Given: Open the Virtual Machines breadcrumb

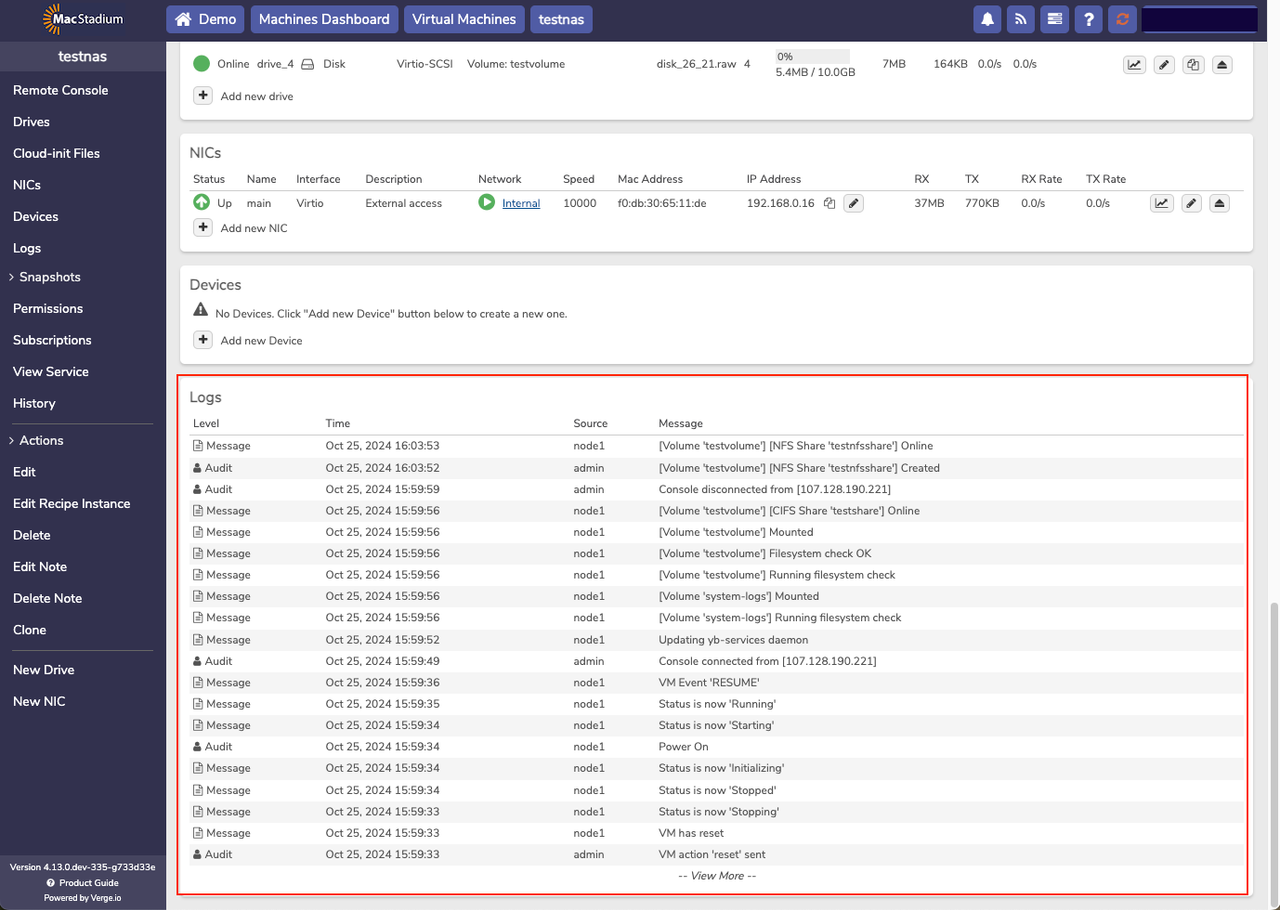Looking at the screenshot, I should (464, 19).
